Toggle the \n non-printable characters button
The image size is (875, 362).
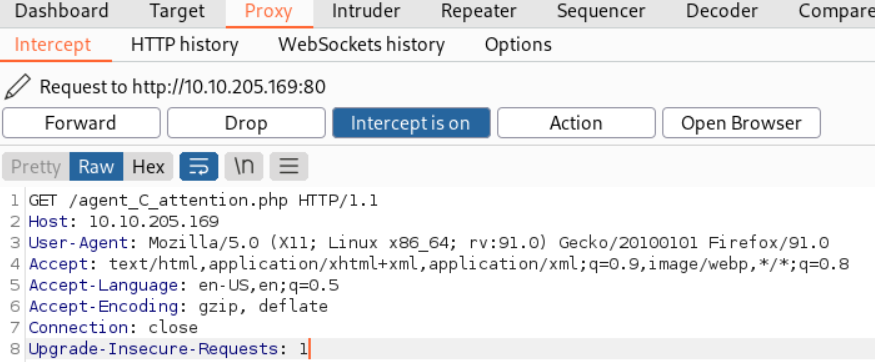(x=244, y=167)
